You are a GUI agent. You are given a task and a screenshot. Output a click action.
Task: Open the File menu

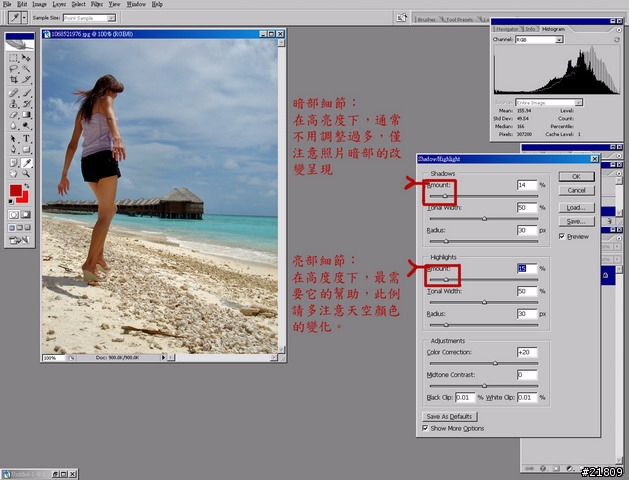(7, 4)
